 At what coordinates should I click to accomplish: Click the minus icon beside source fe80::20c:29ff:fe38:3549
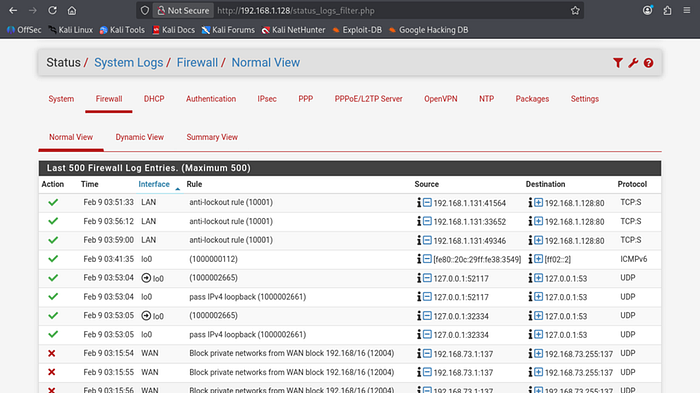coord(427,259)
